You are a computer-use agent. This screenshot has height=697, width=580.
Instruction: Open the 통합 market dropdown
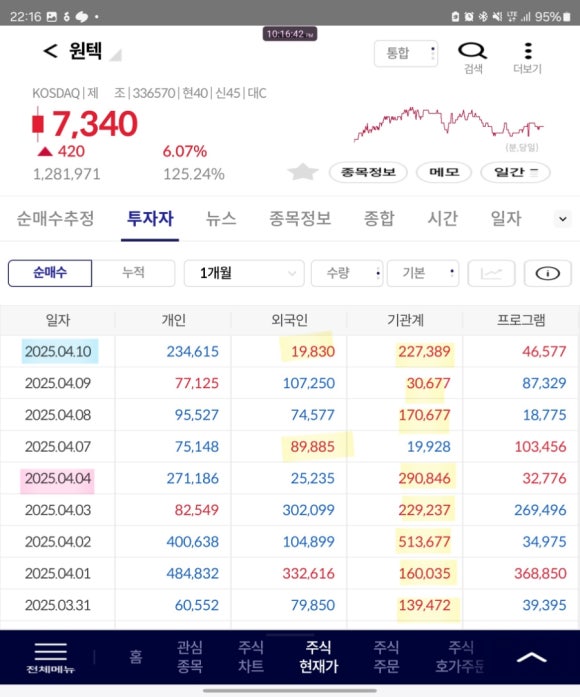pyautogui.click(x=406, y=53)
